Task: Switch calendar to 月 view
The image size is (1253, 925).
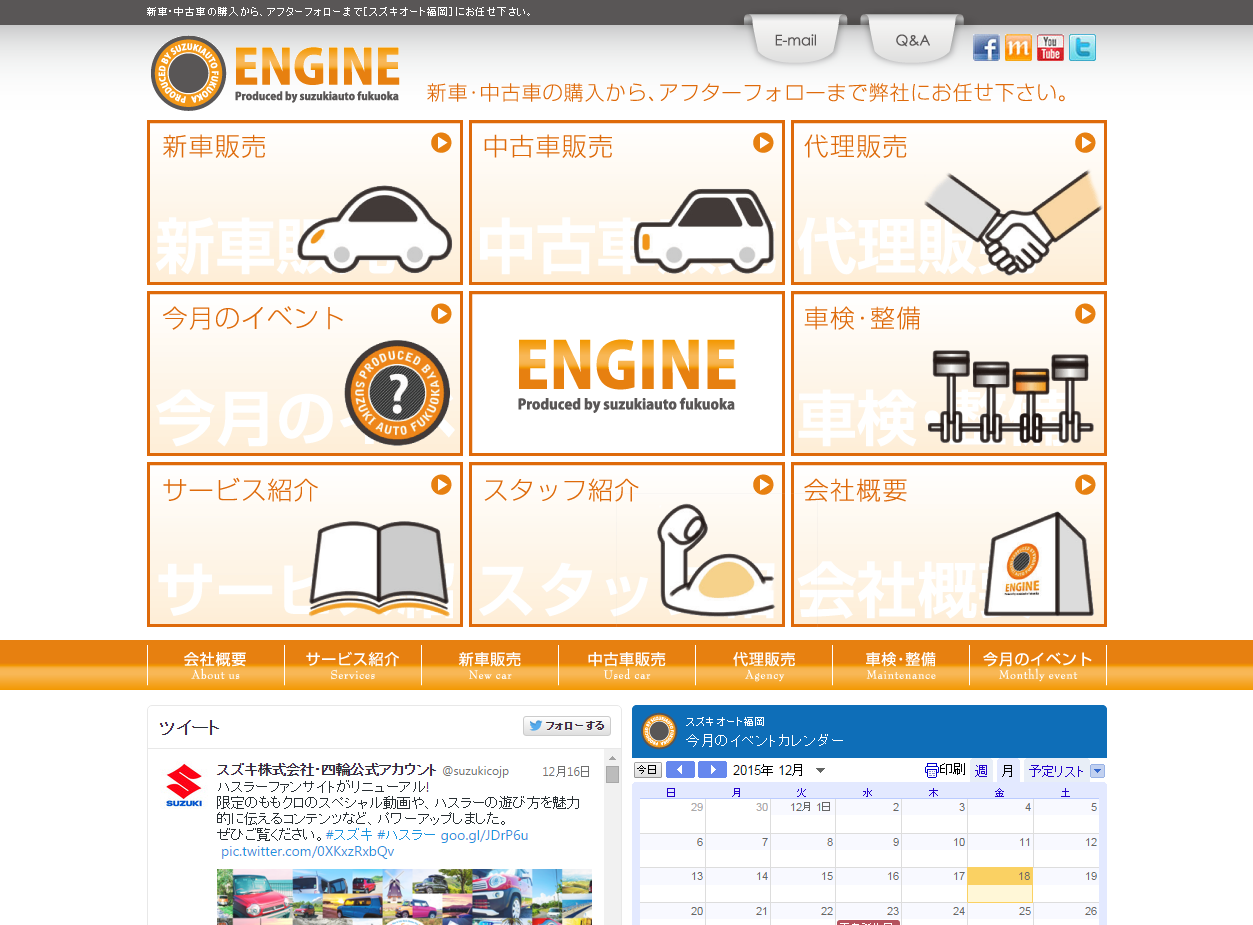Action: [x=1007, y=771]
